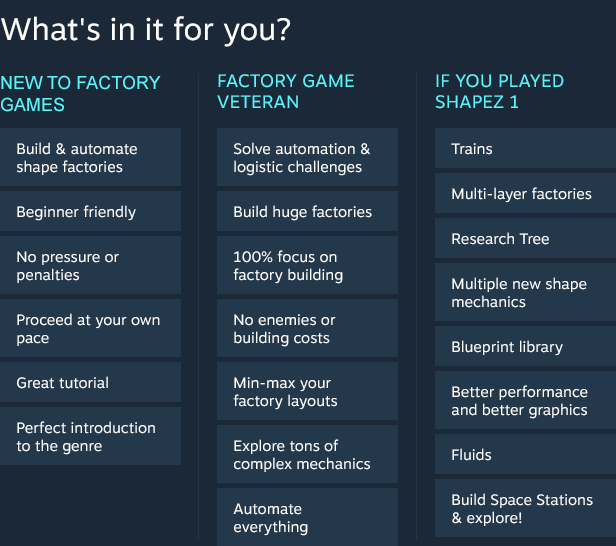
Task: Select 'No enemies or building costs' box
Action: 307,329
